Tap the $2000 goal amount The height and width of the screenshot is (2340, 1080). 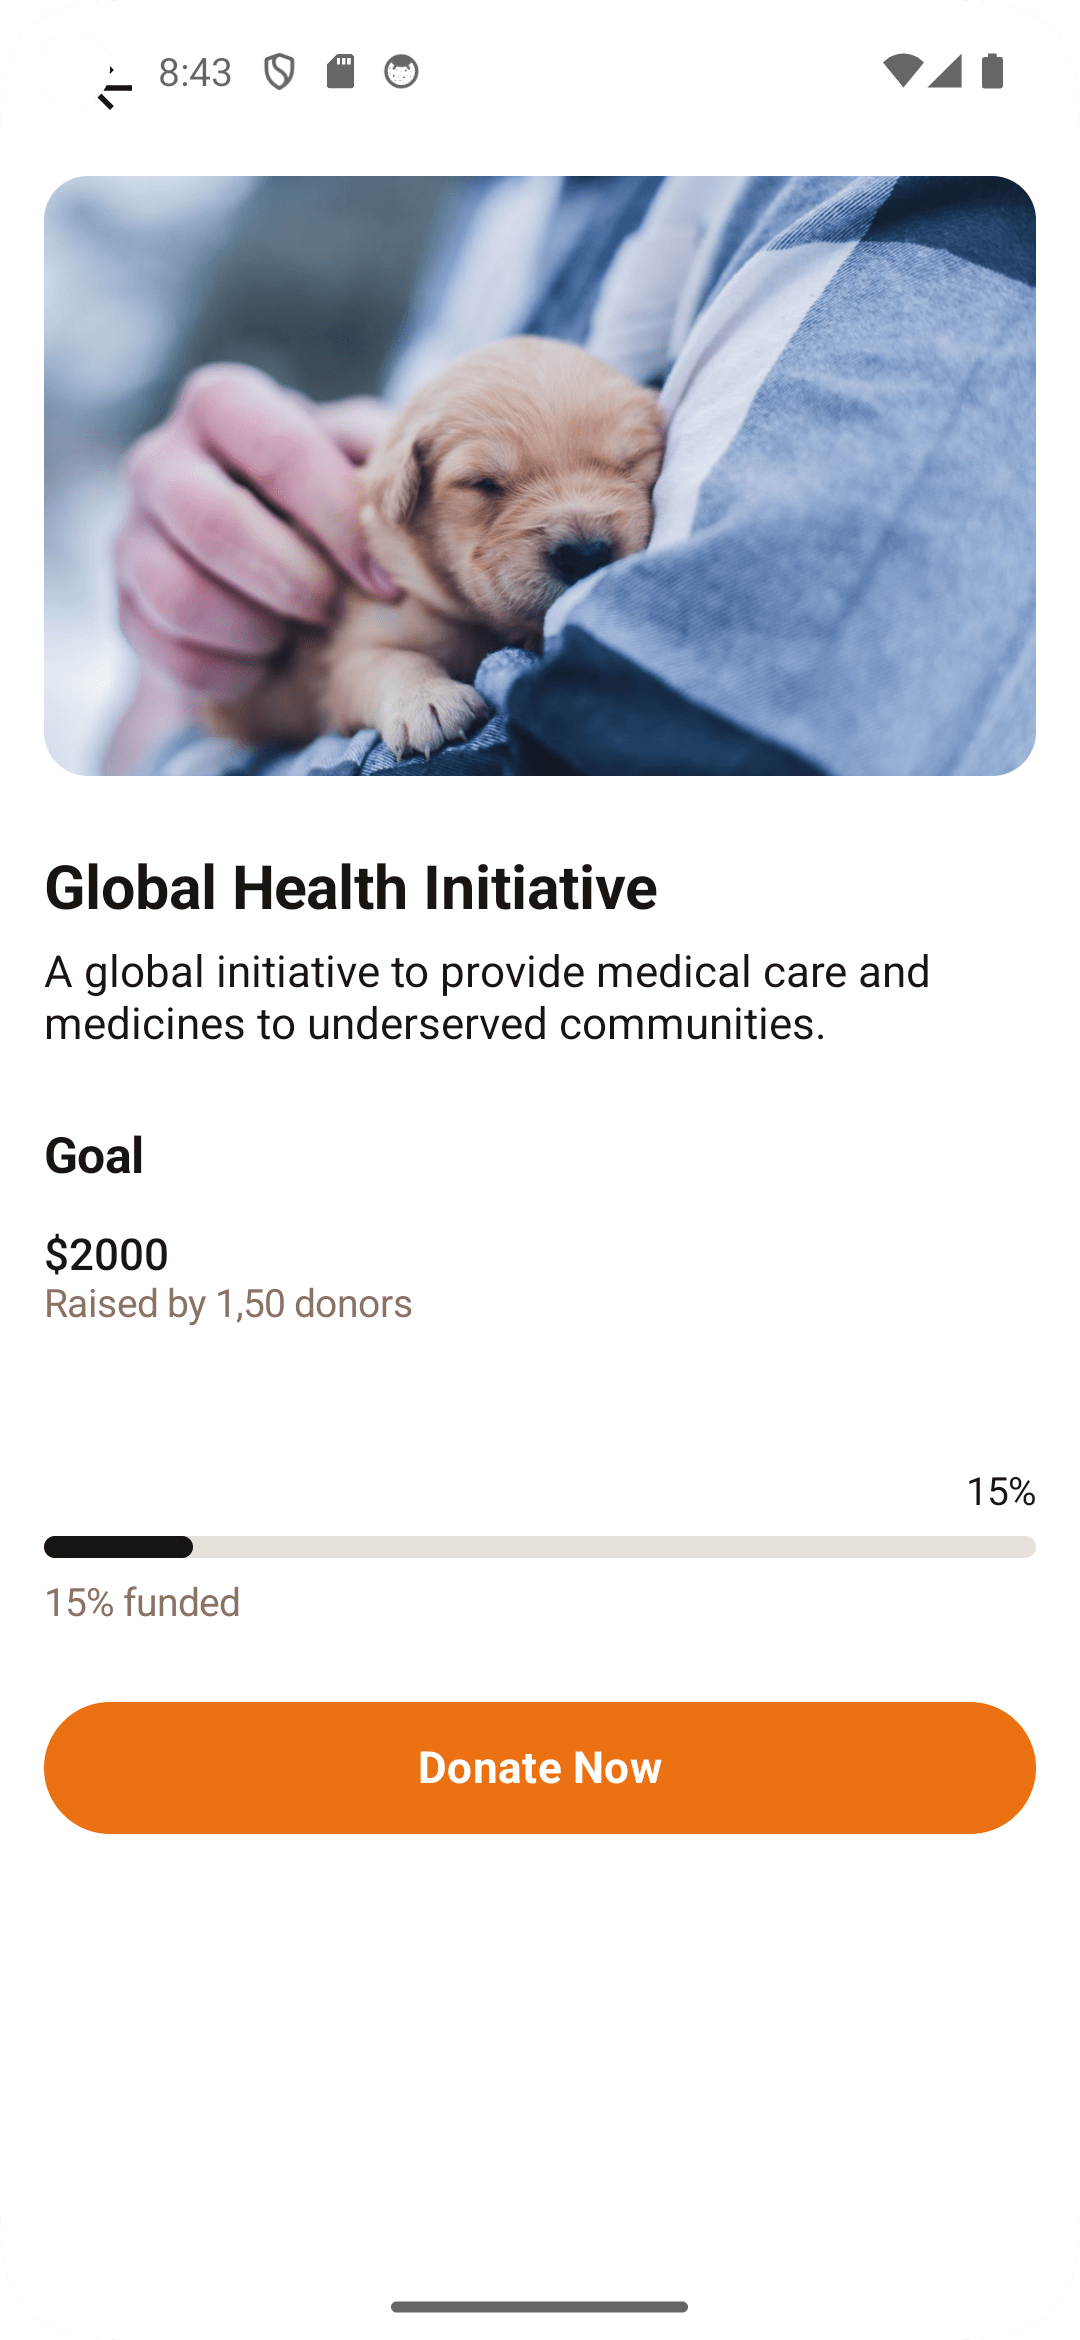pyautogui.click(x=106, y=1253)
